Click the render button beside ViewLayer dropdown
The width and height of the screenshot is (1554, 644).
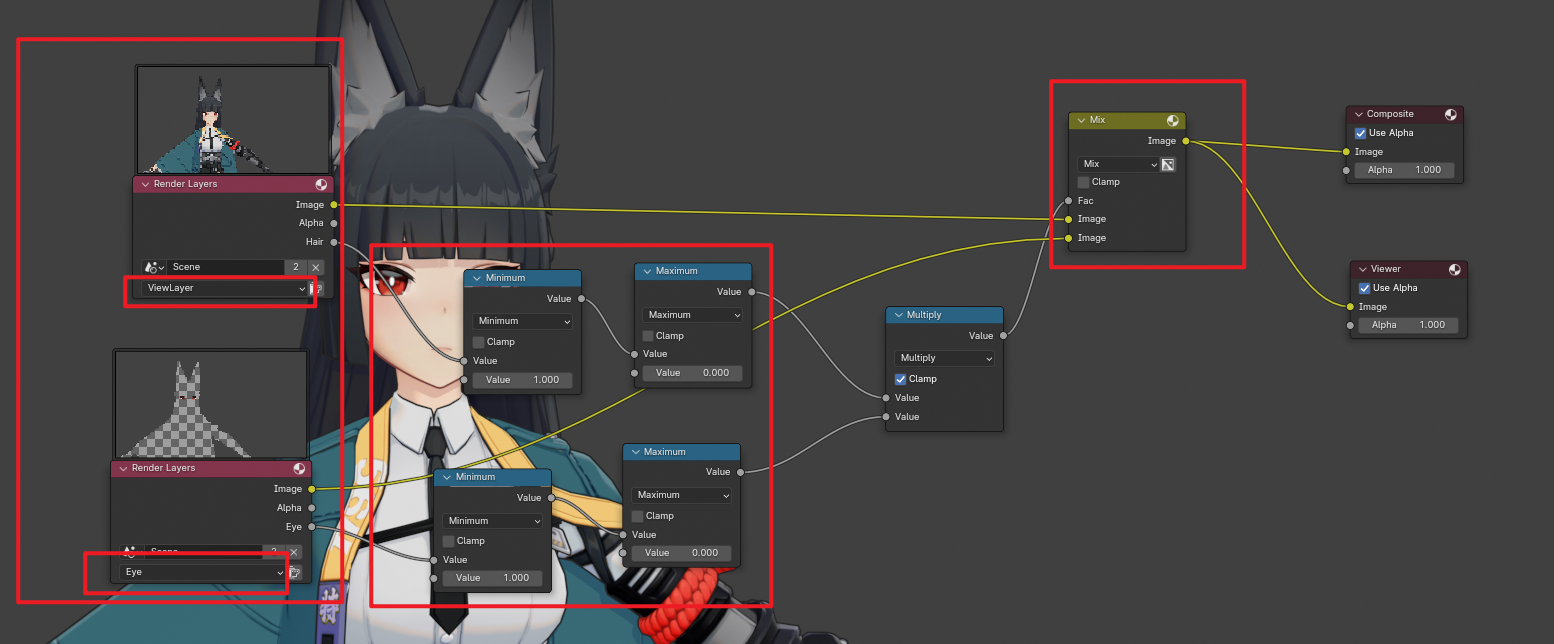tap(318, 288)
